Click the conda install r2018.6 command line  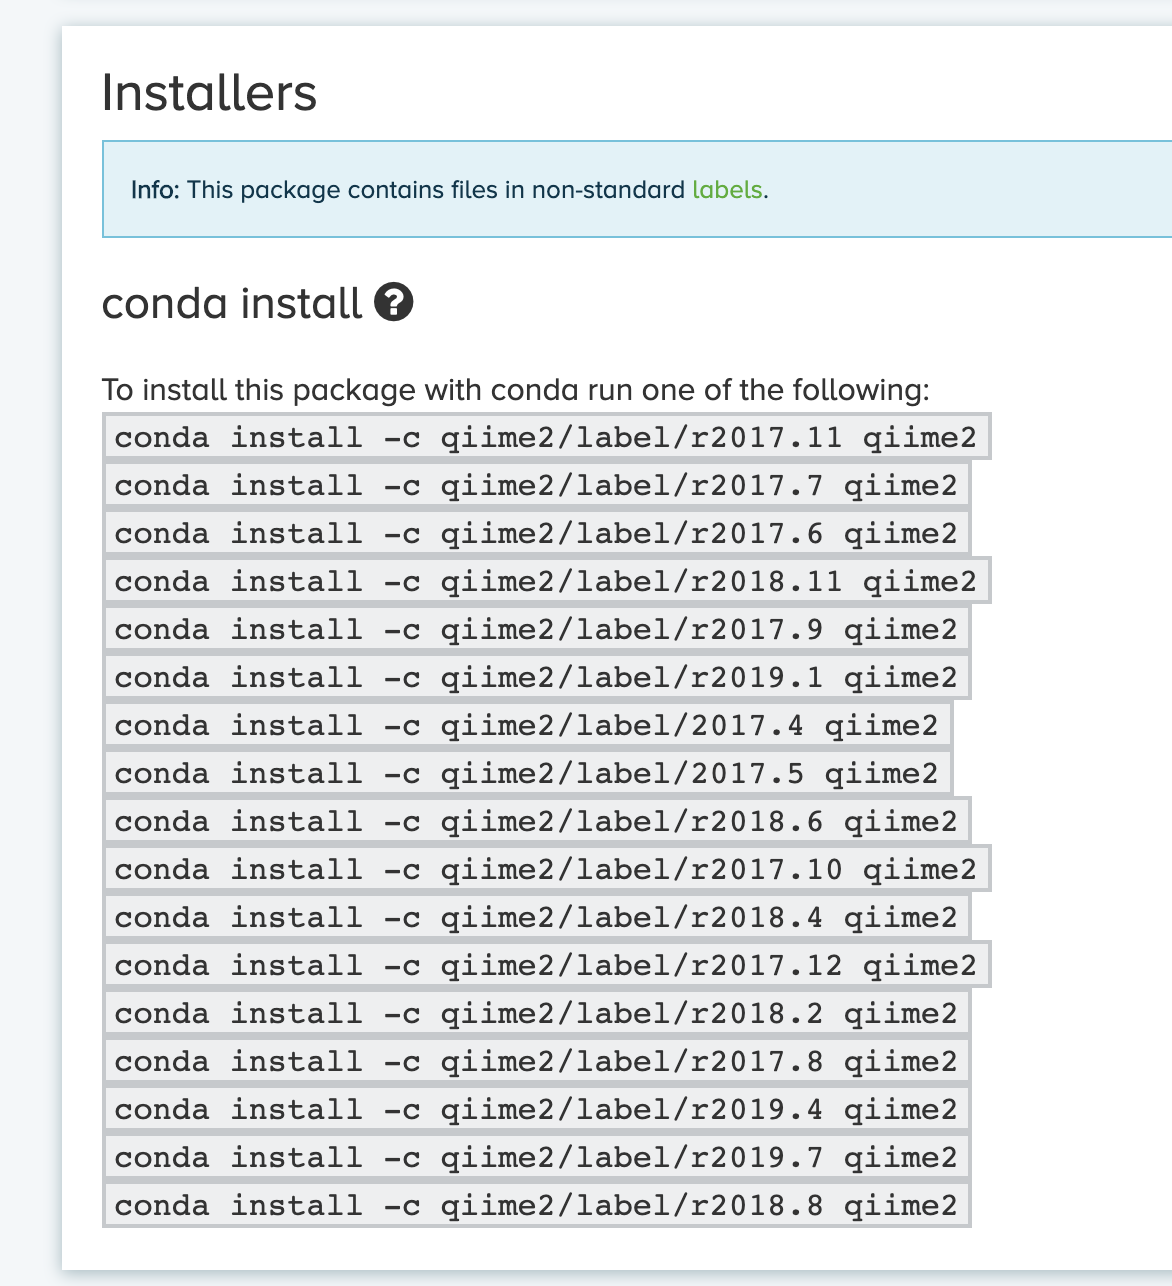pyautogui.click(x=536, y=821)
